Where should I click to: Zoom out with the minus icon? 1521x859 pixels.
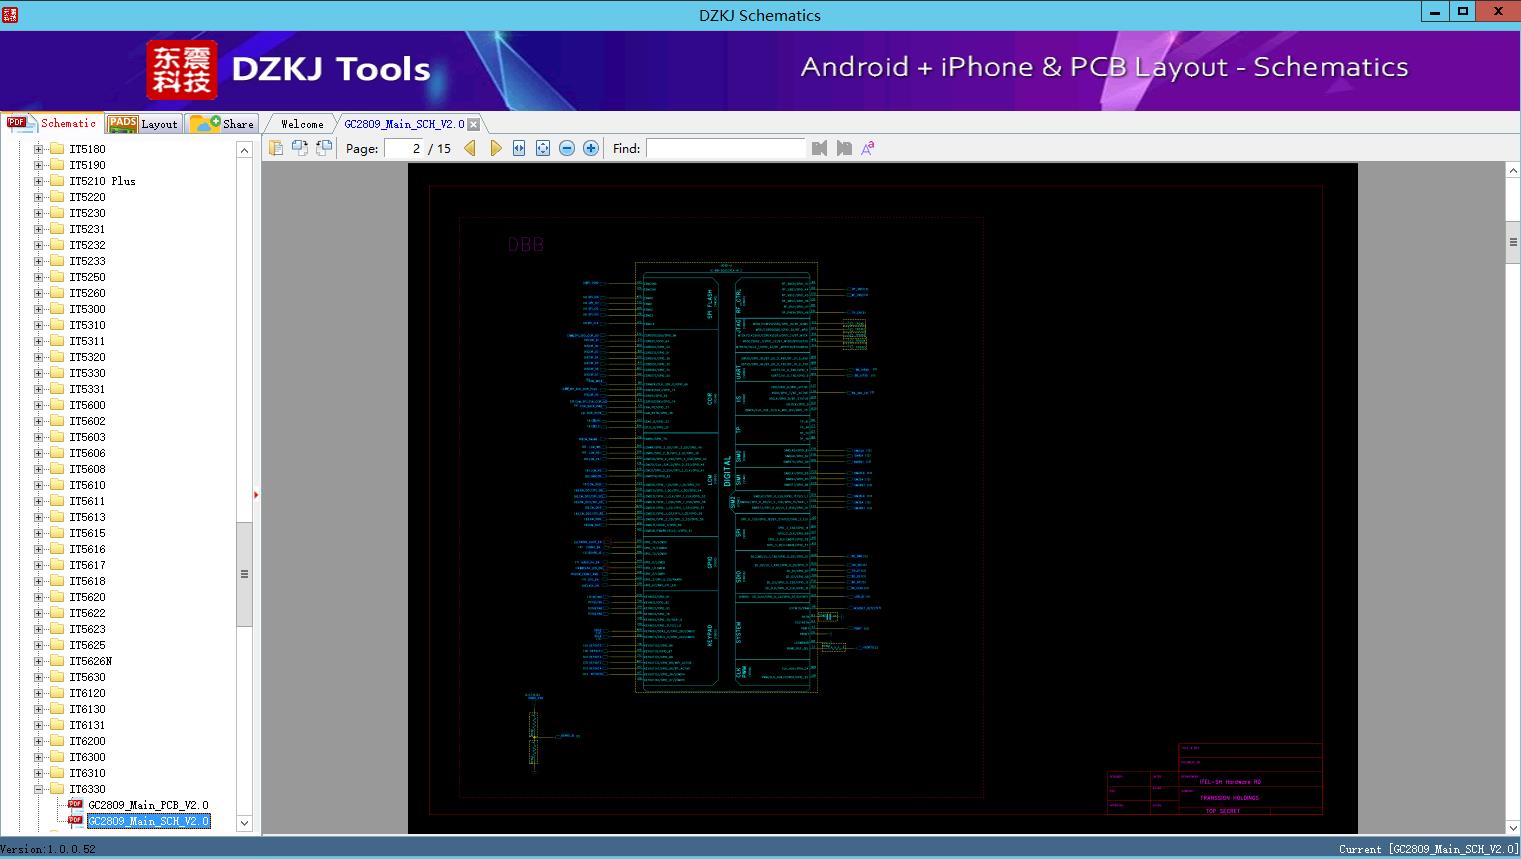[x=567, y=148]
